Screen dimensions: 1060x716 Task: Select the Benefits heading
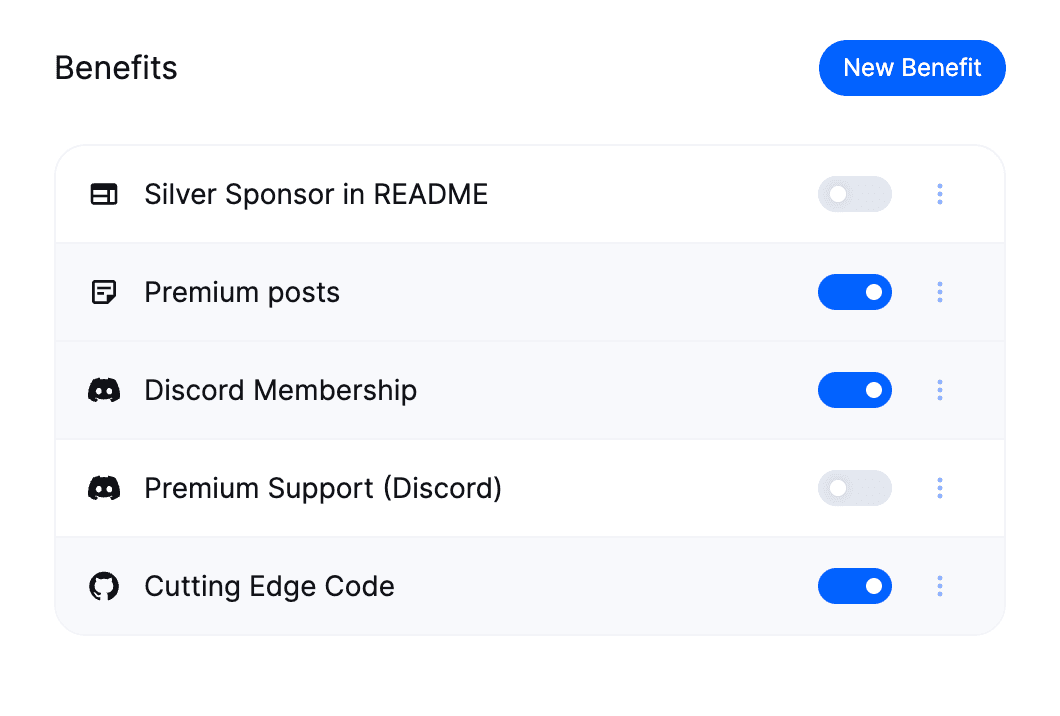click(x=116, y=68)
